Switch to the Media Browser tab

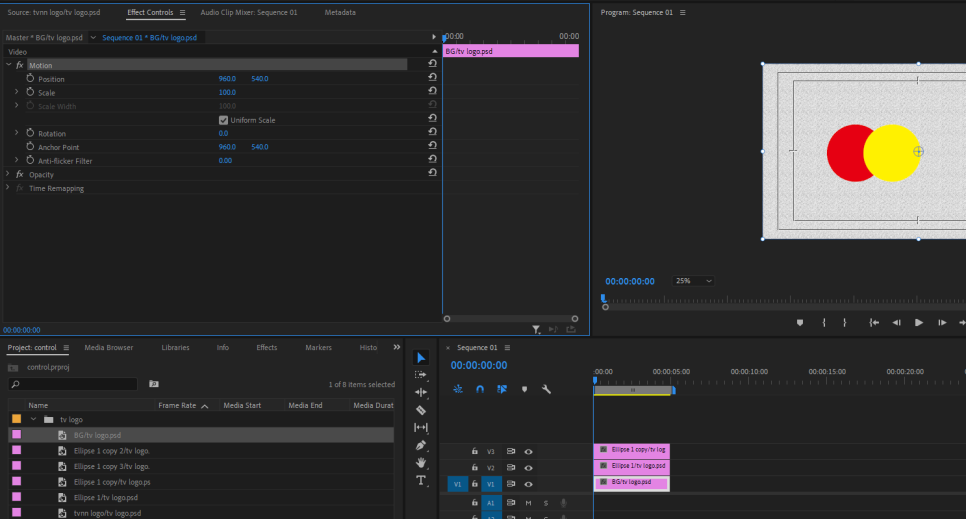point(108,348)
